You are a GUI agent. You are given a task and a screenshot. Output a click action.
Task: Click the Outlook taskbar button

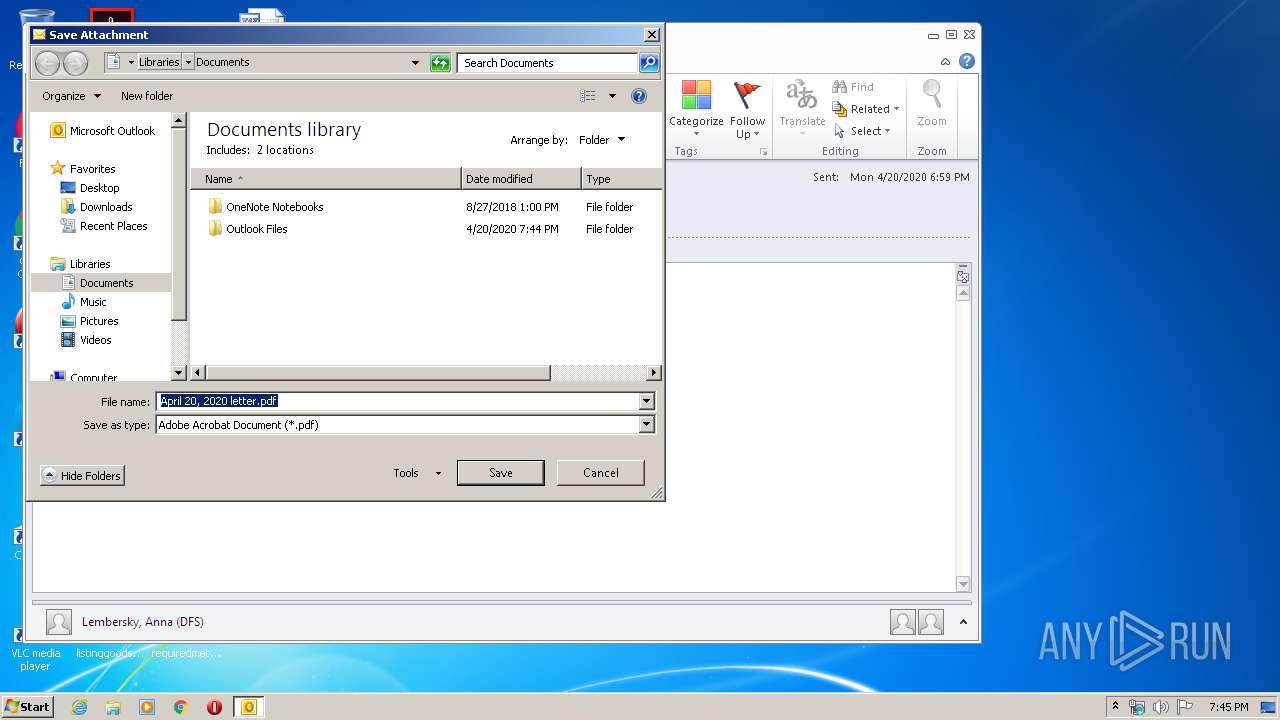tap(248, 707)
